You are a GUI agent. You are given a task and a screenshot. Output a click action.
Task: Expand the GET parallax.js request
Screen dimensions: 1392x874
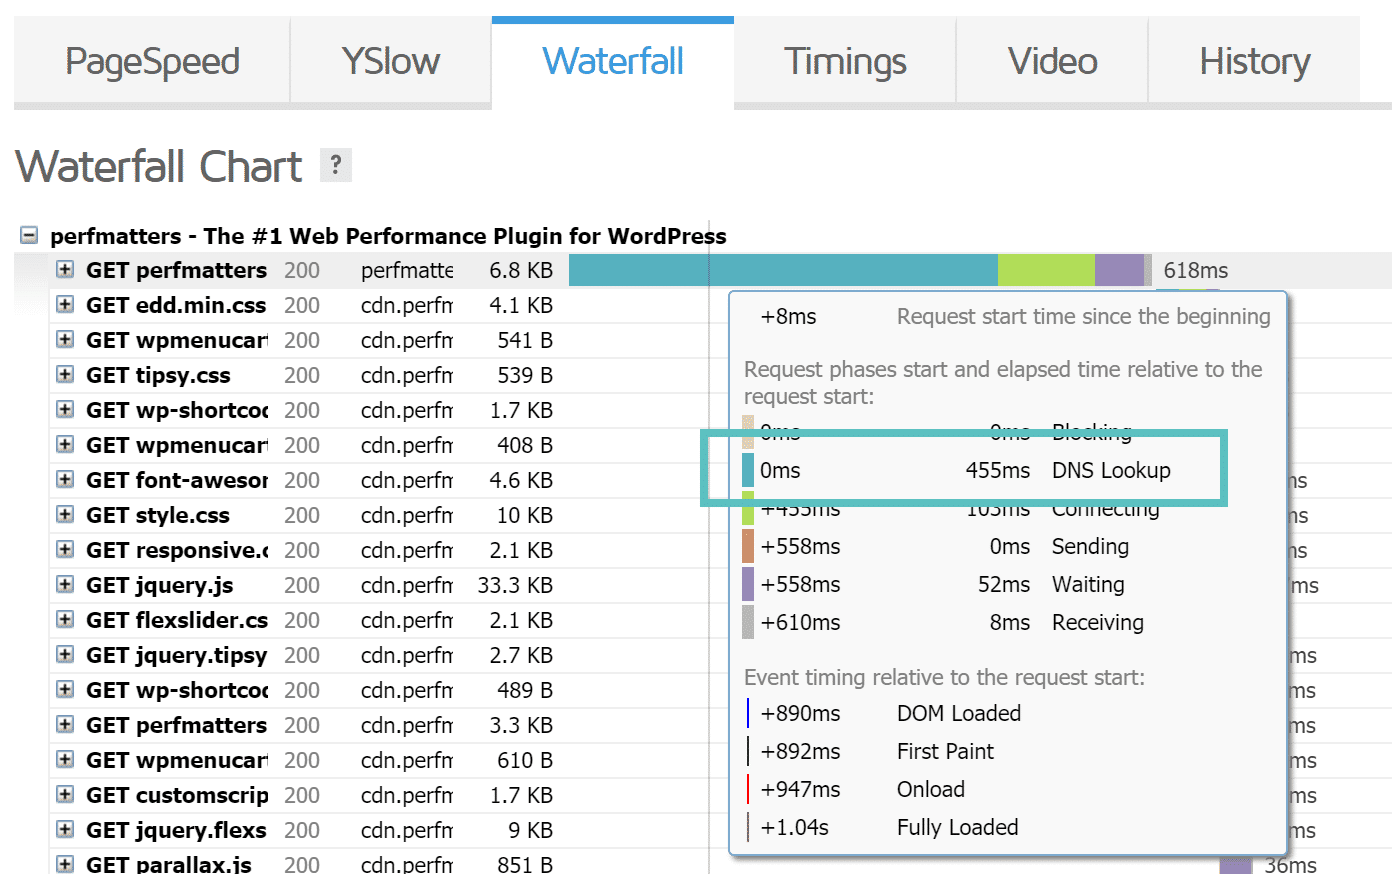[64, 863]
